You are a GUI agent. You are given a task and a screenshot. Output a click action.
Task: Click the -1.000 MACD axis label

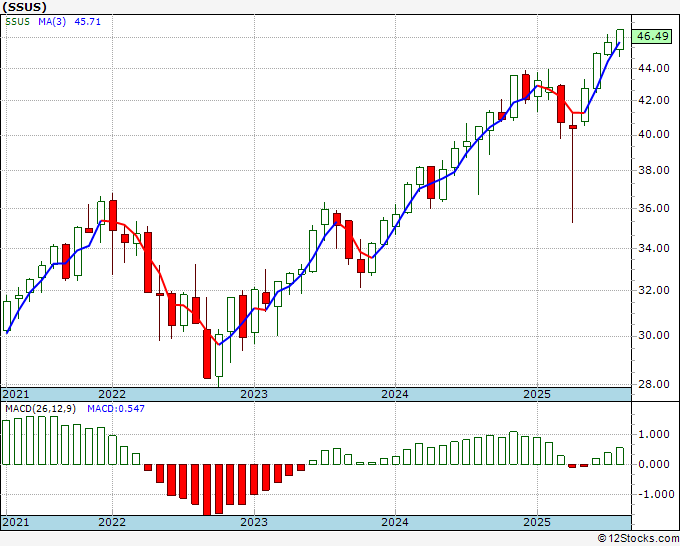point(655,494)
